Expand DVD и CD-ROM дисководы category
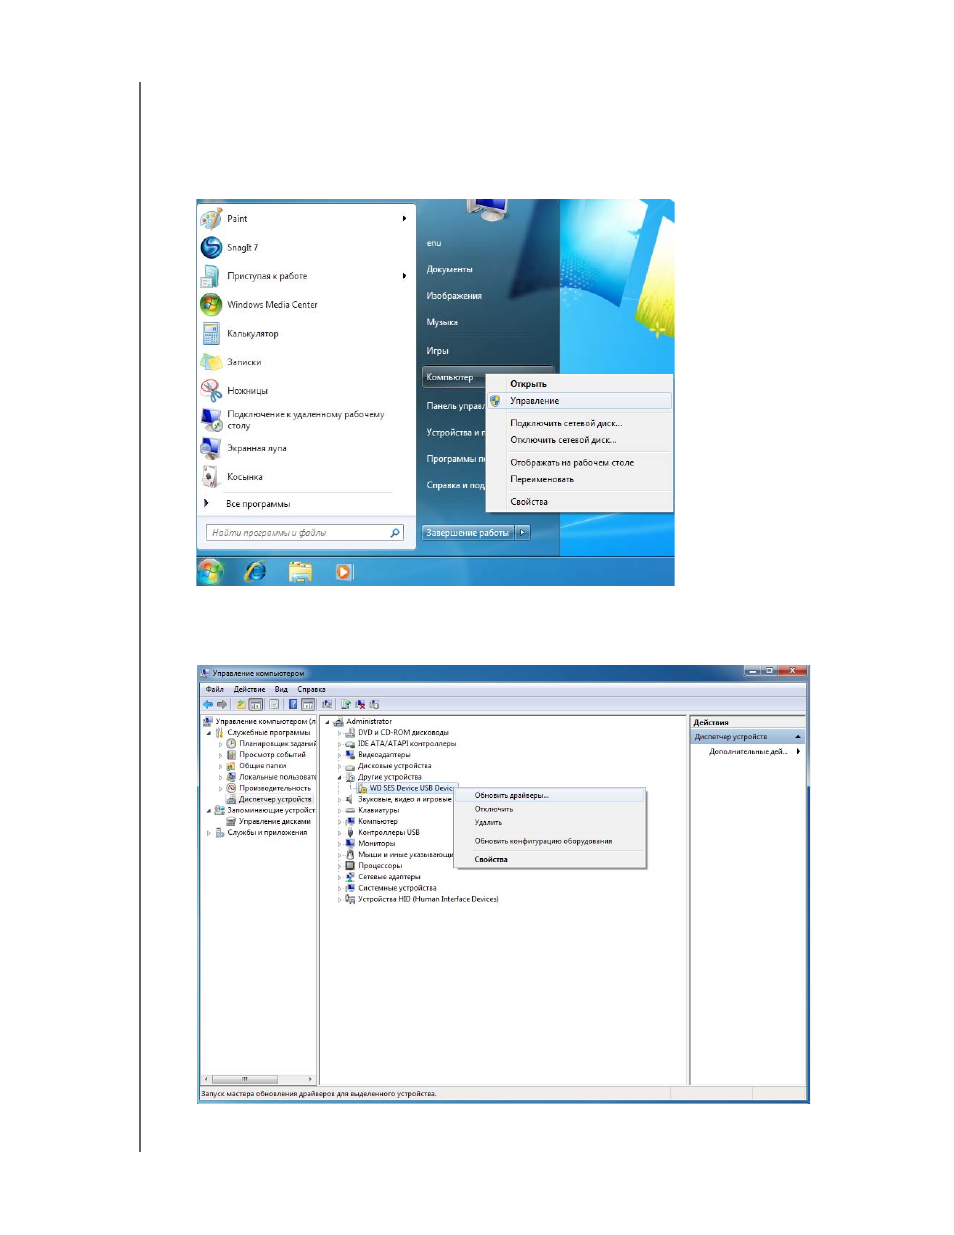The height and width of the screenshot is (1235, 954). point(339,732)
